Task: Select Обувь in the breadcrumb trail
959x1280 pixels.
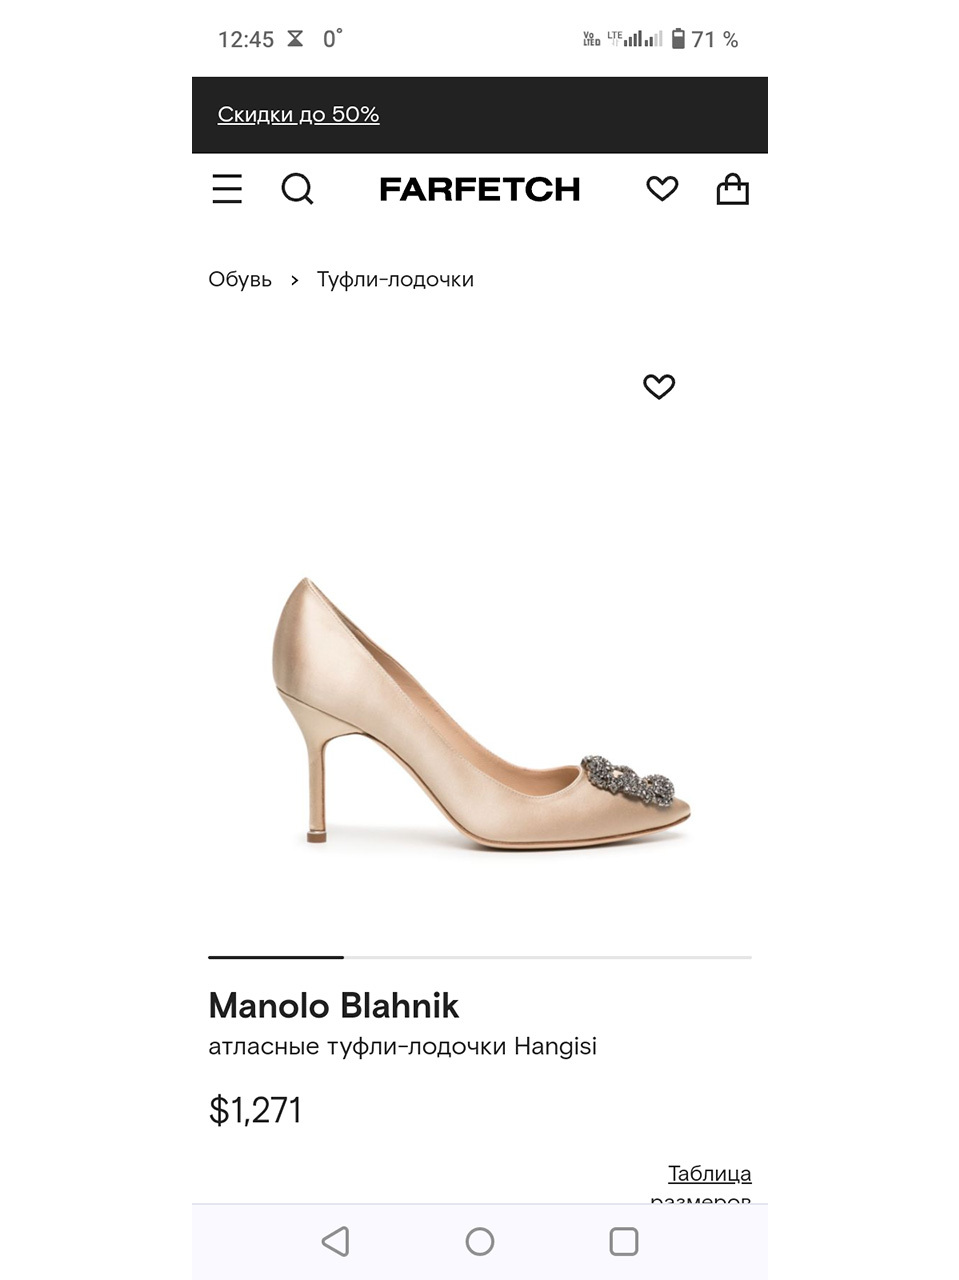Action: 239,280
